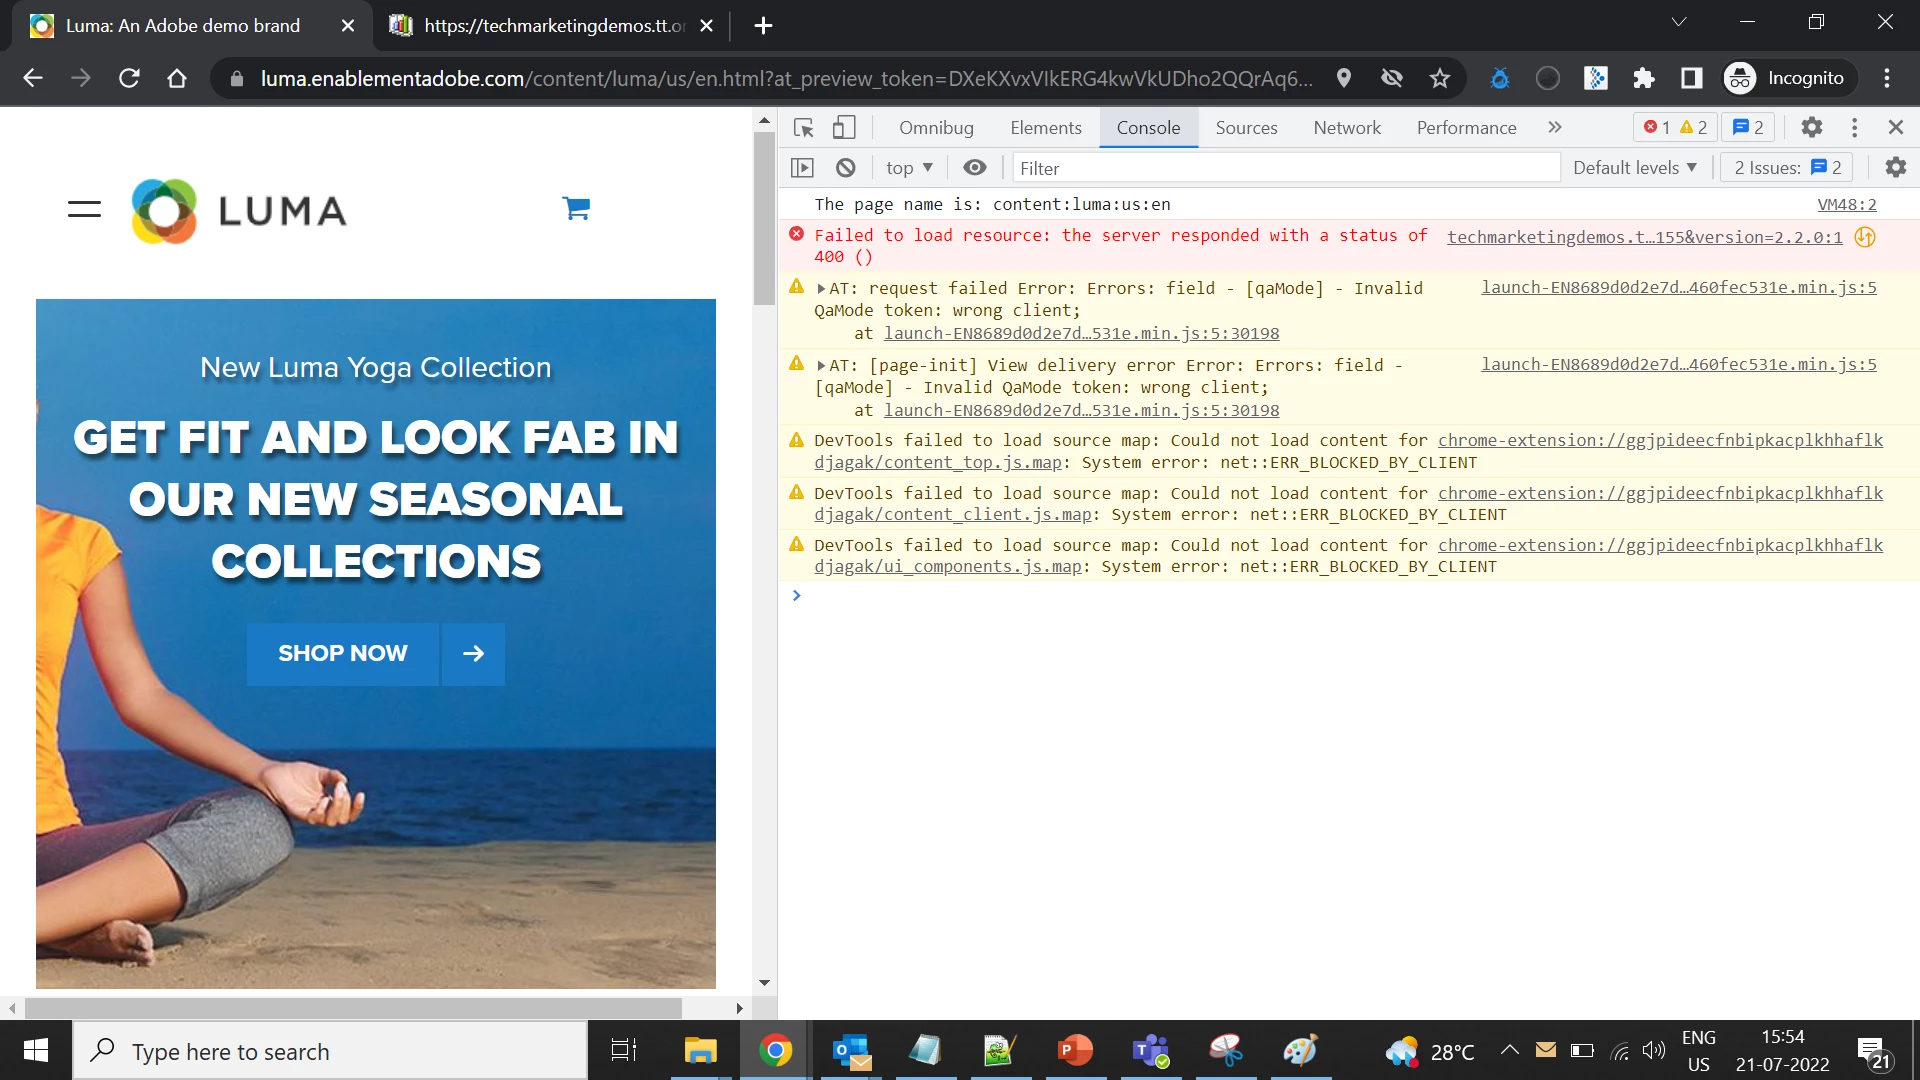1920x1080 pixels.
Task: Toggle the device toolbar icon
Action: pyautogui.click(x=844, y=128)
